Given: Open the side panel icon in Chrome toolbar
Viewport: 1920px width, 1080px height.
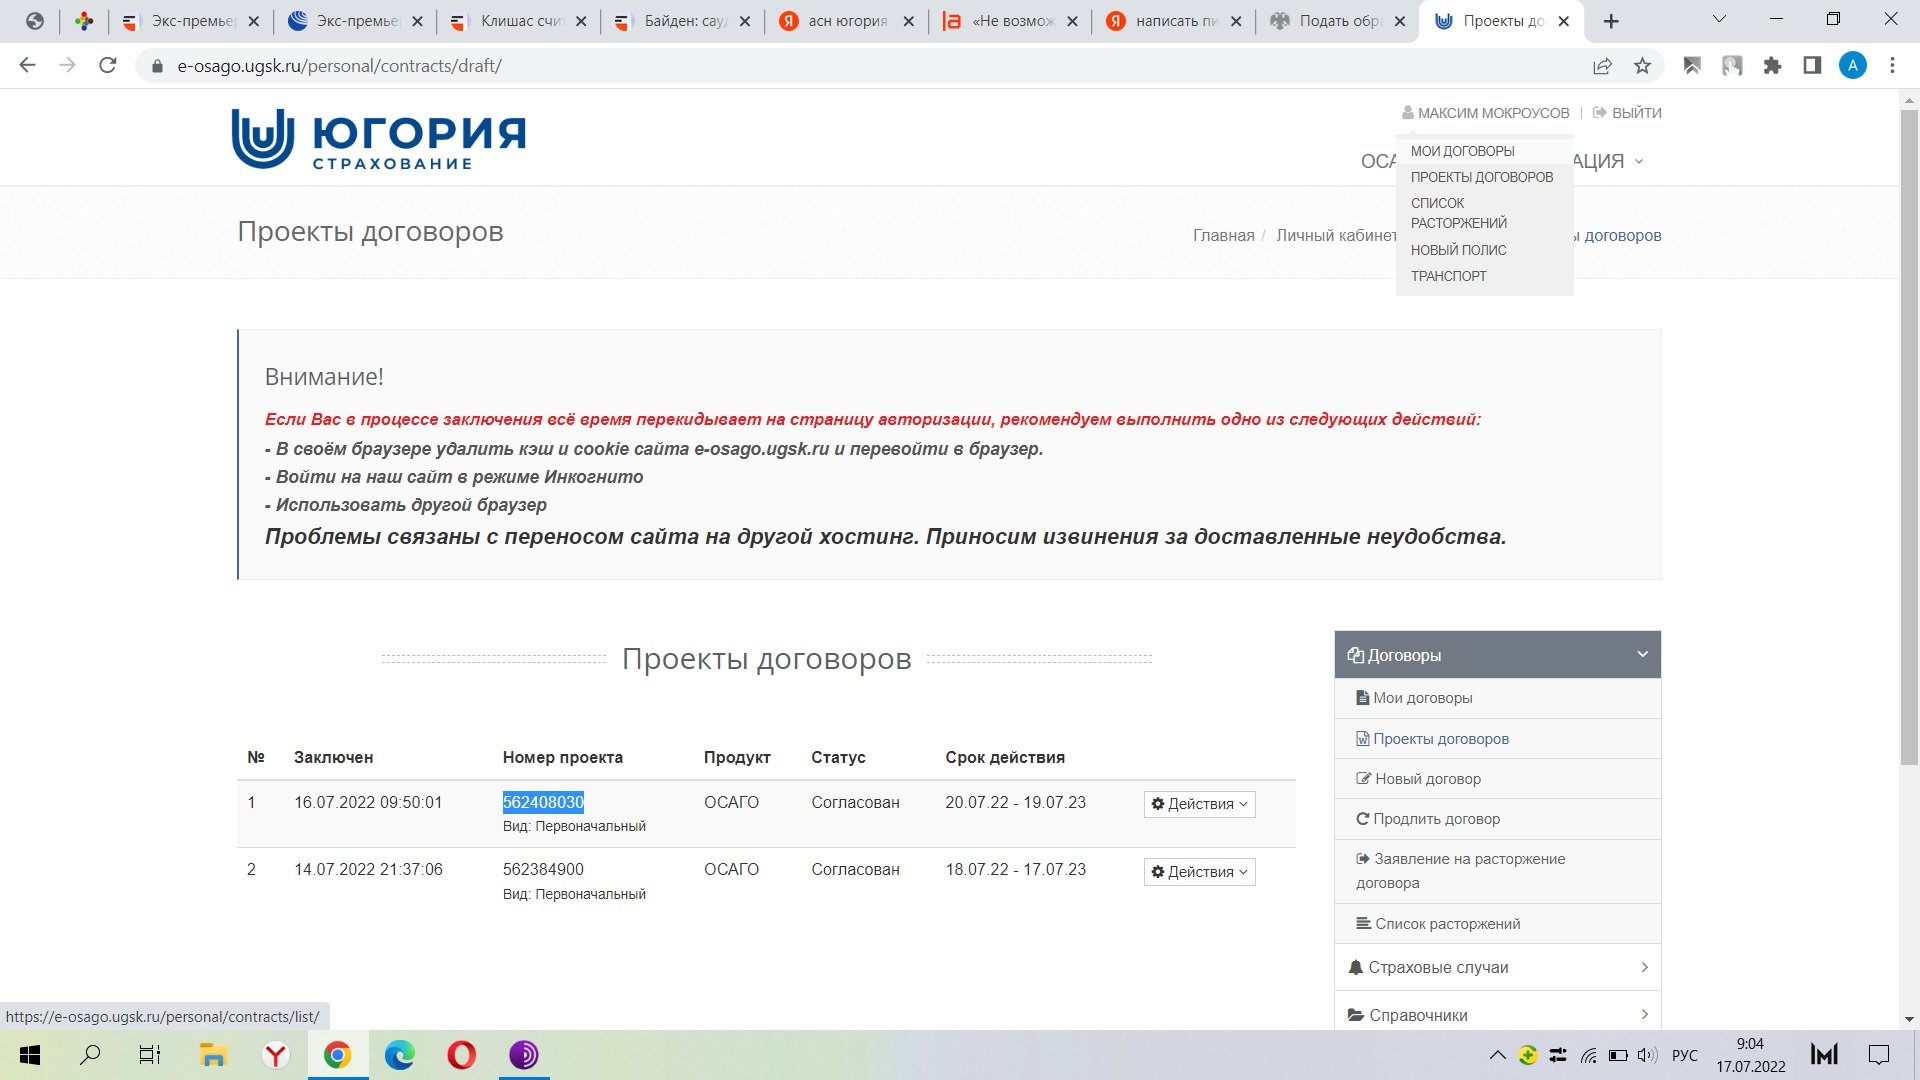Looking at the screenshot, I should (1812, 66).
